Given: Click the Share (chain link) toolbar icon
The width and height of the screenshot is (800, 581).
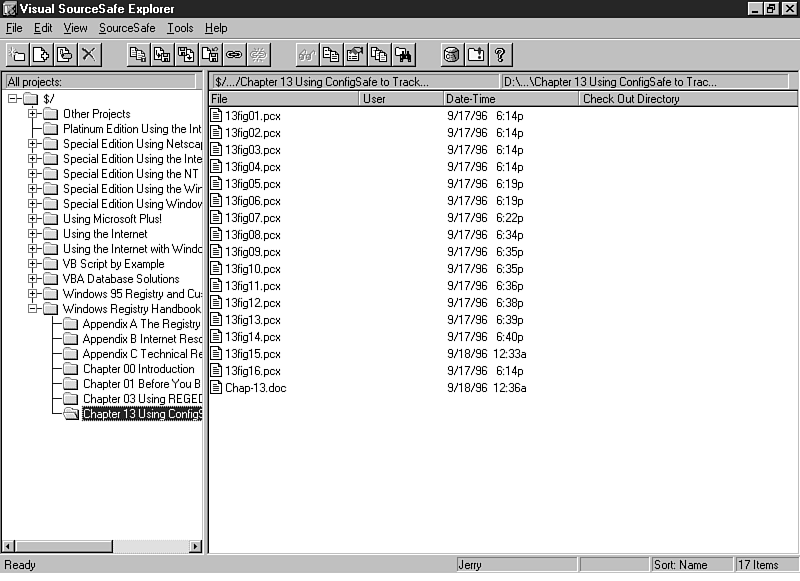Looking at the screenshot, I should (x=234, y=55).
